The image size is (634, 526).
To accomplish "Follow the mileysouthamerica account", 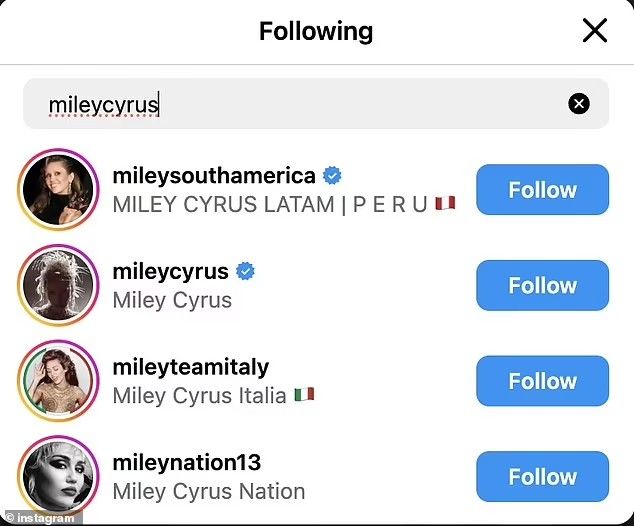I will tap(542, 190).
